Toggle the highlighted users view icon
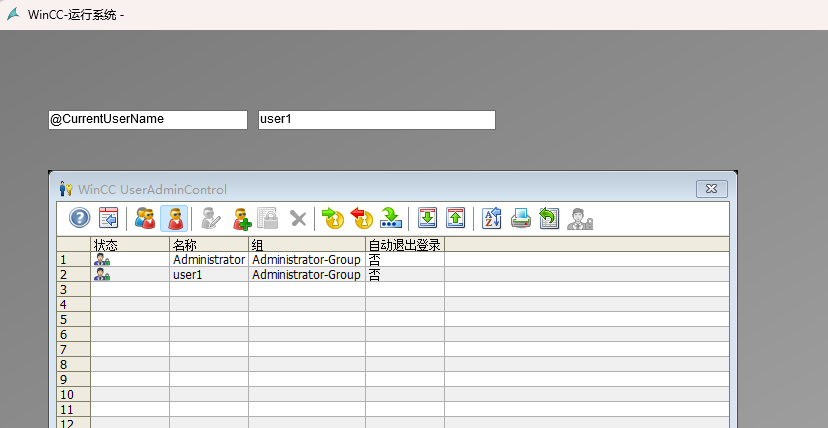This screenshot has height=428, width=828. point(174,218)
